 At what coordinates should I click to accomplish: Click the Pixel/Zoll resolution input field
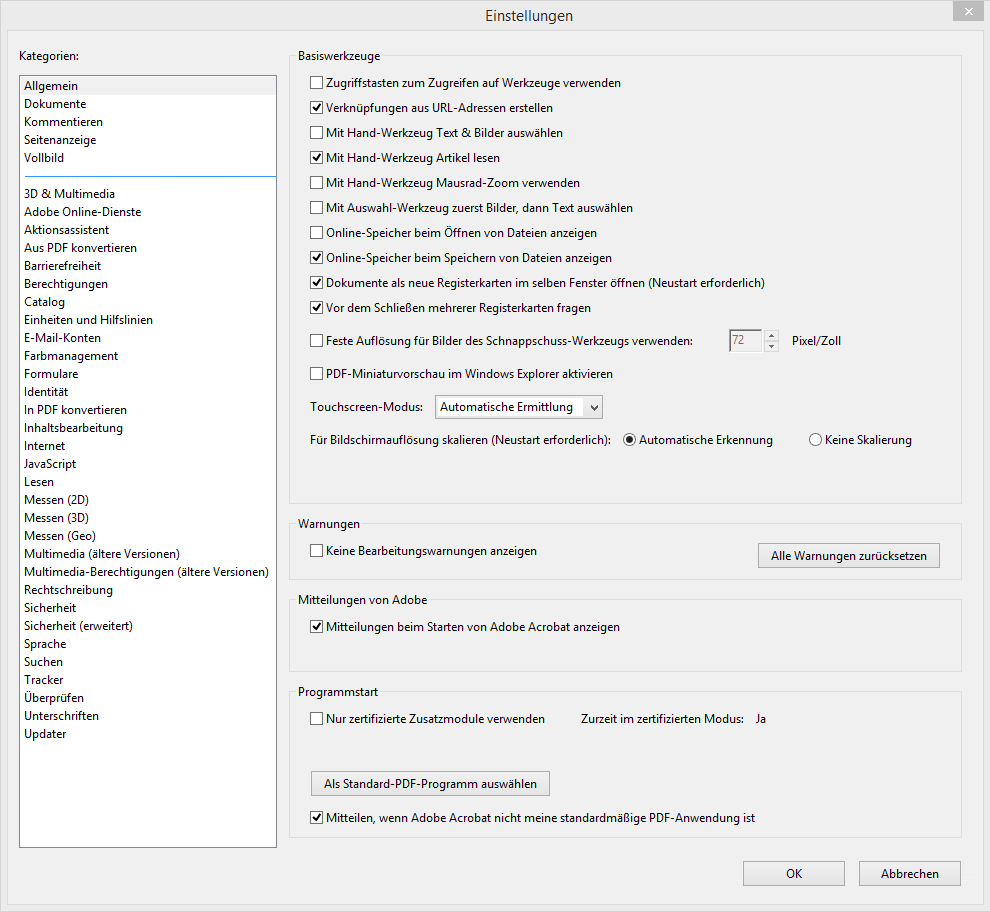[x=745, y=340]
